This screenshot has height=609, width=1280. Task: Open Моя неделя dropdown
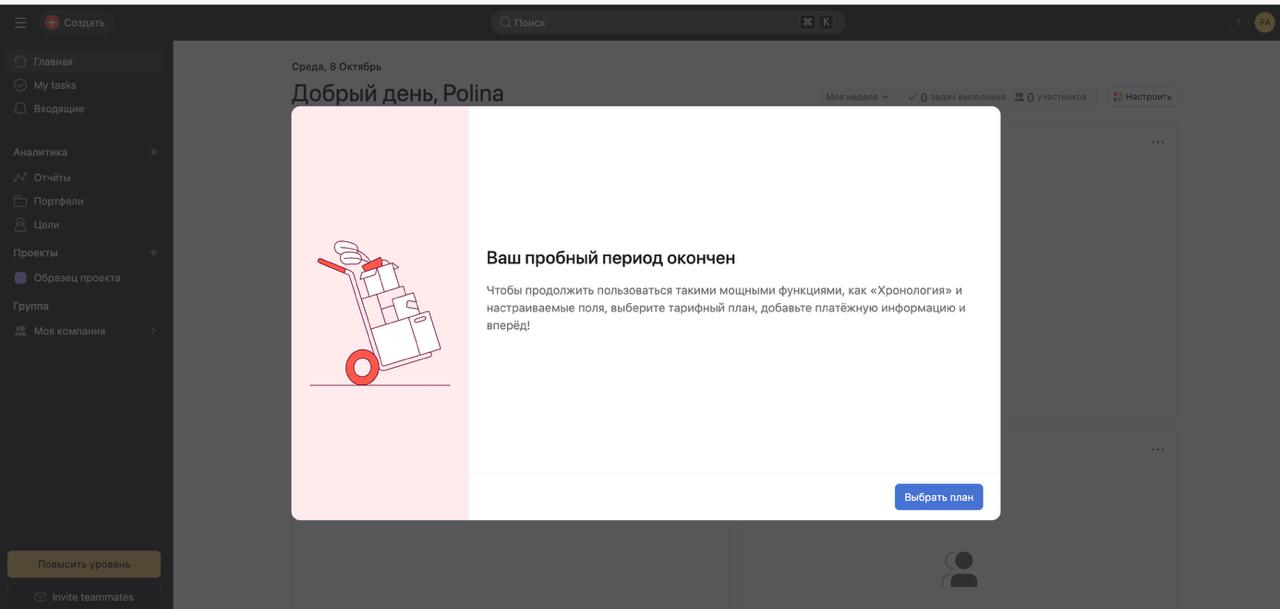[856, 97]
